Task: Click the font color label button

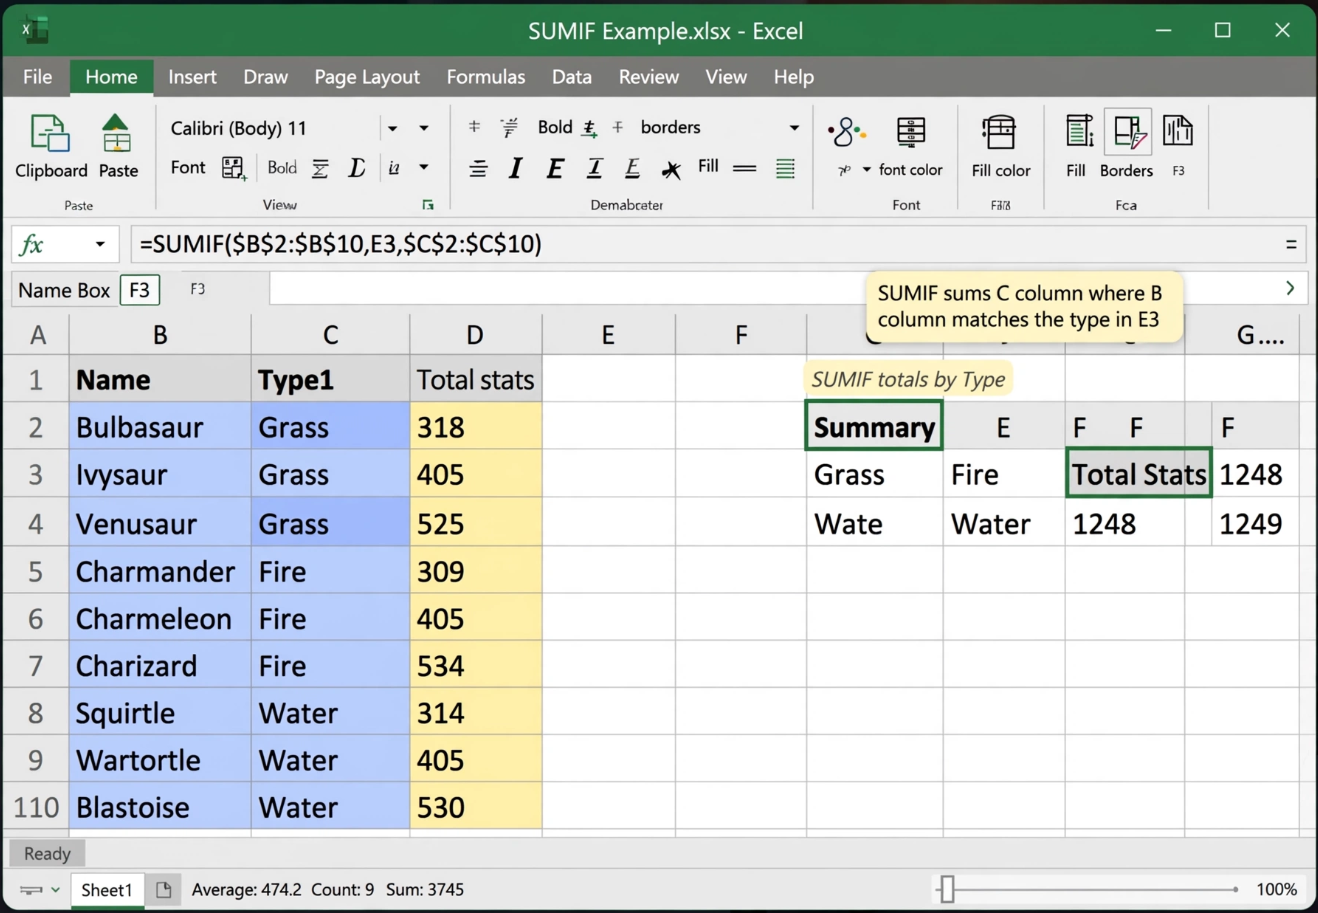Action: [x=910, y=170]
